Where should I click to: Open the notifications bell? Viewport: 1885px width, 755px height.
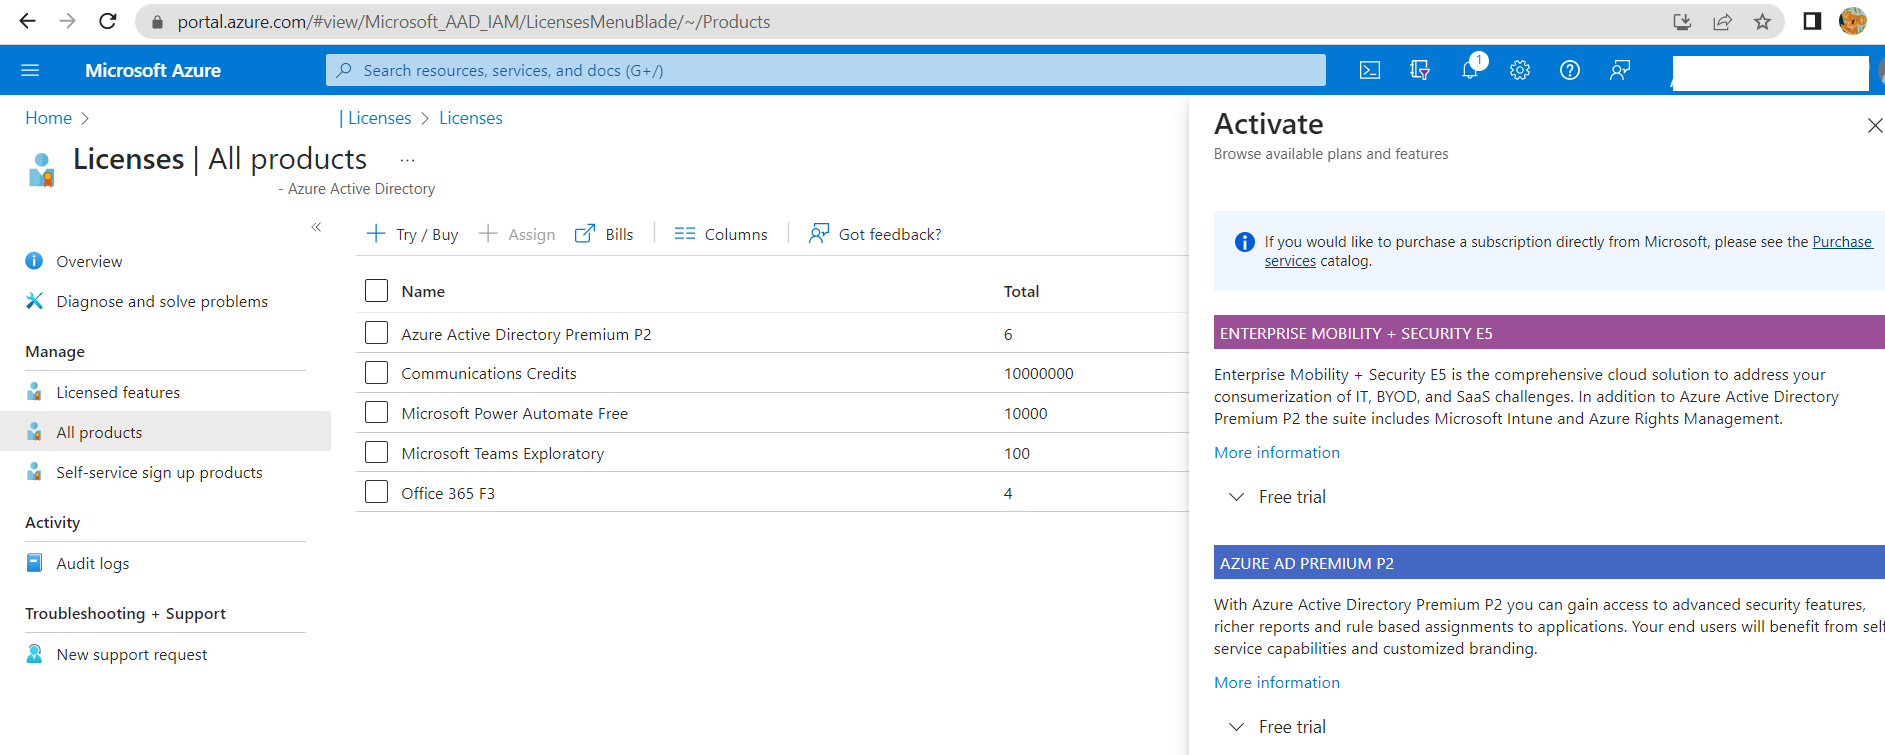(x=1470, y=70)
